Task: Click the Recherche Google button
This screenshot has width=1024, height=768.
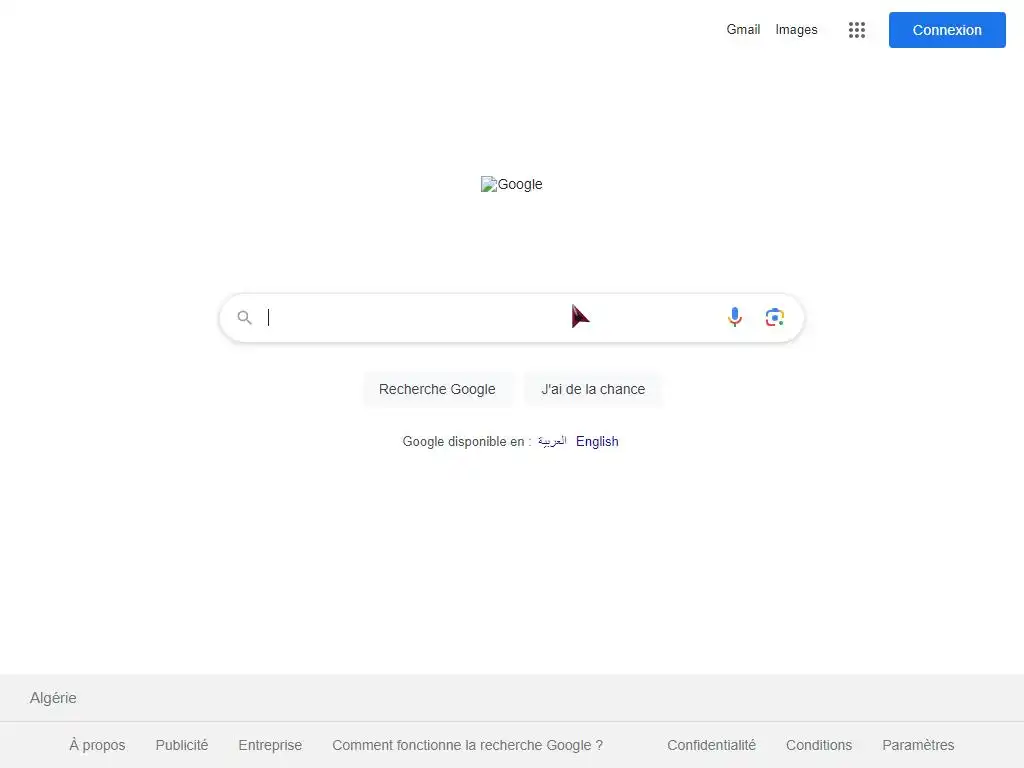Action: tap(437, 389)
